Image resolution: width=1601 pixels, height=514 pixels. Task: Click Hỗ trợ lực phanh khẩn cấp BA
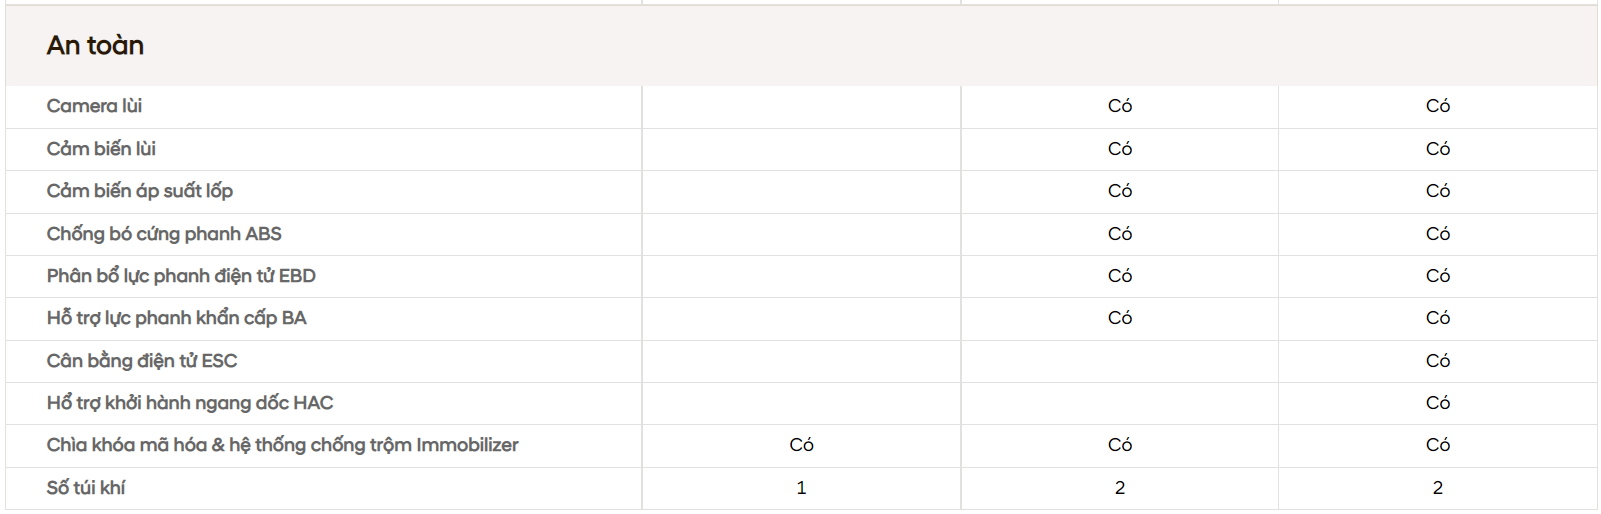click(176, 318)
